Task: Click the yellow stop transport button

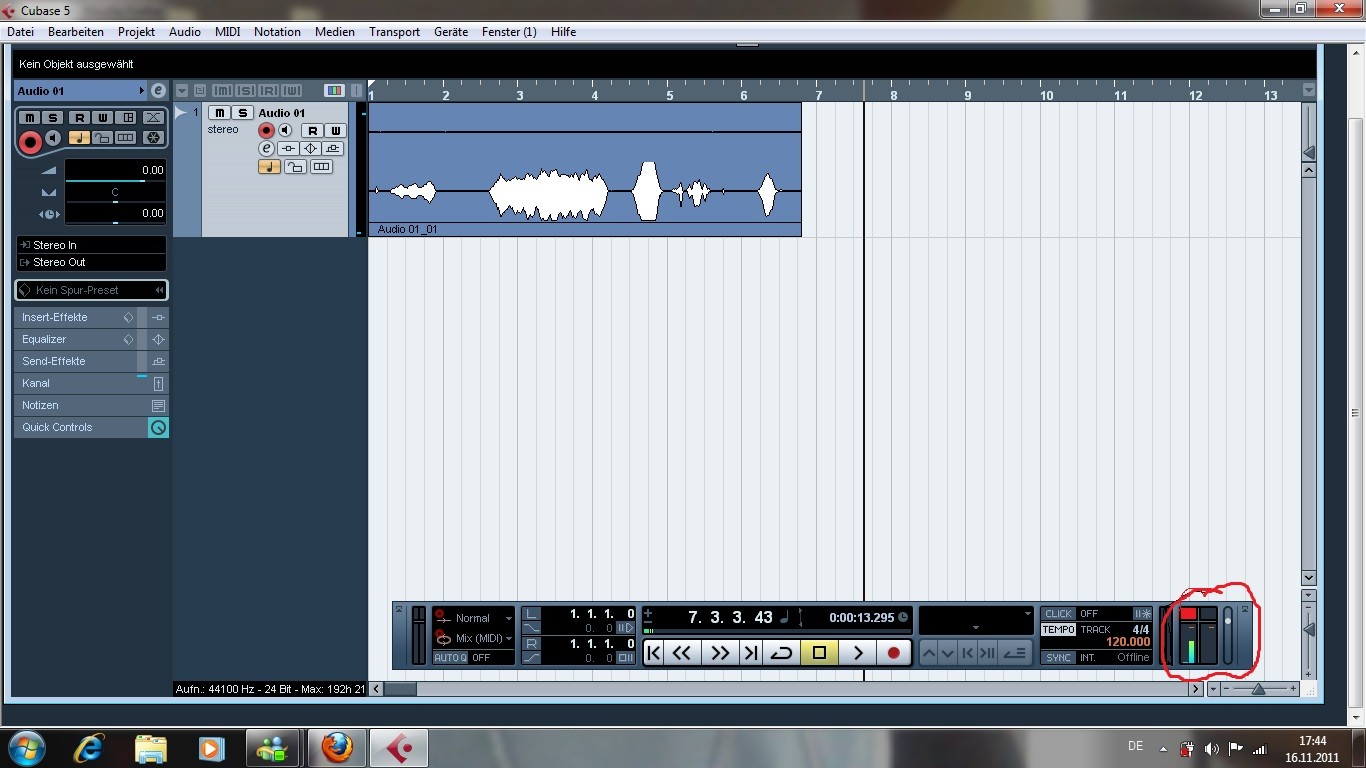Action: [x=819, y=653]
